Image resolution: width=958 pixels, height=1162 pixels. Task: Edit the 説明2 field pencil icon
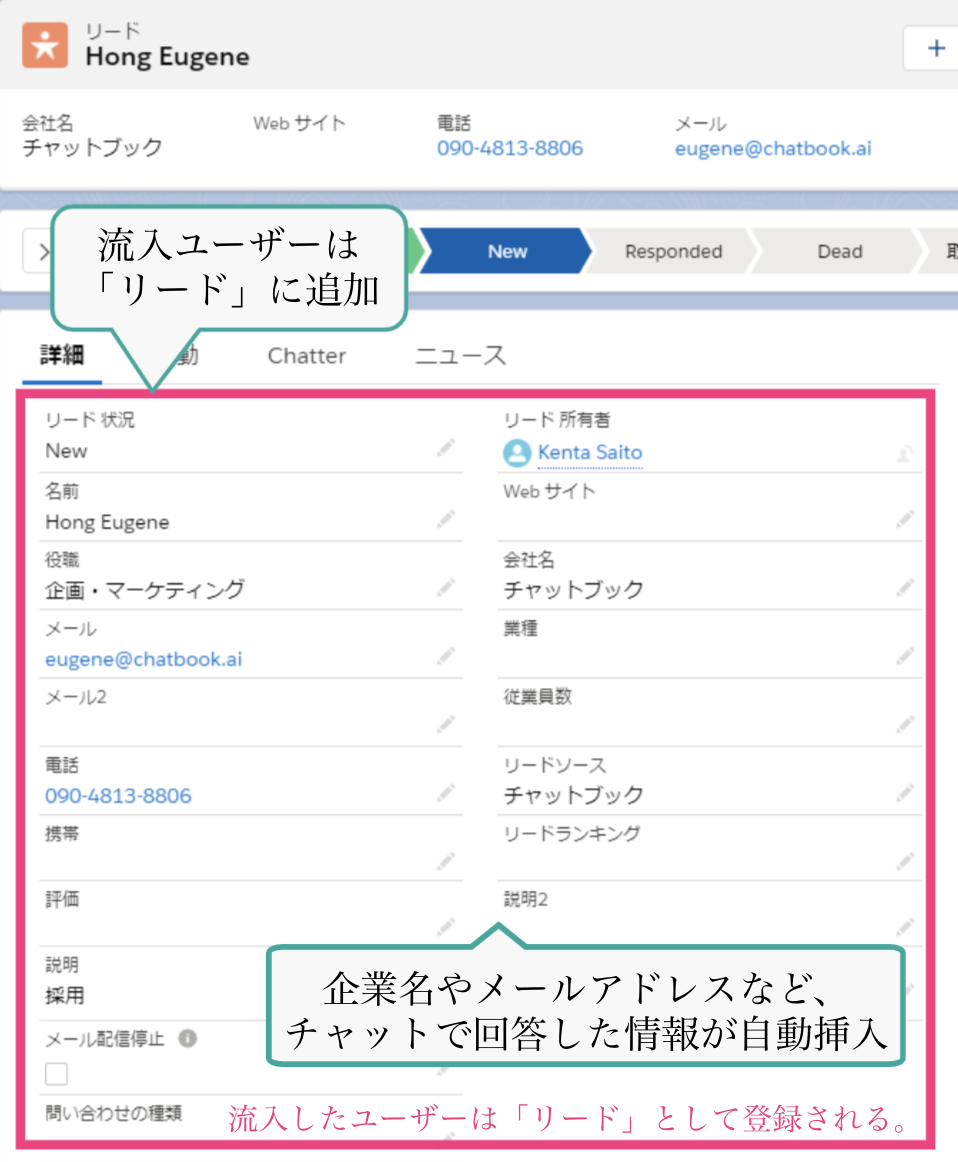(x=905, y=926)
